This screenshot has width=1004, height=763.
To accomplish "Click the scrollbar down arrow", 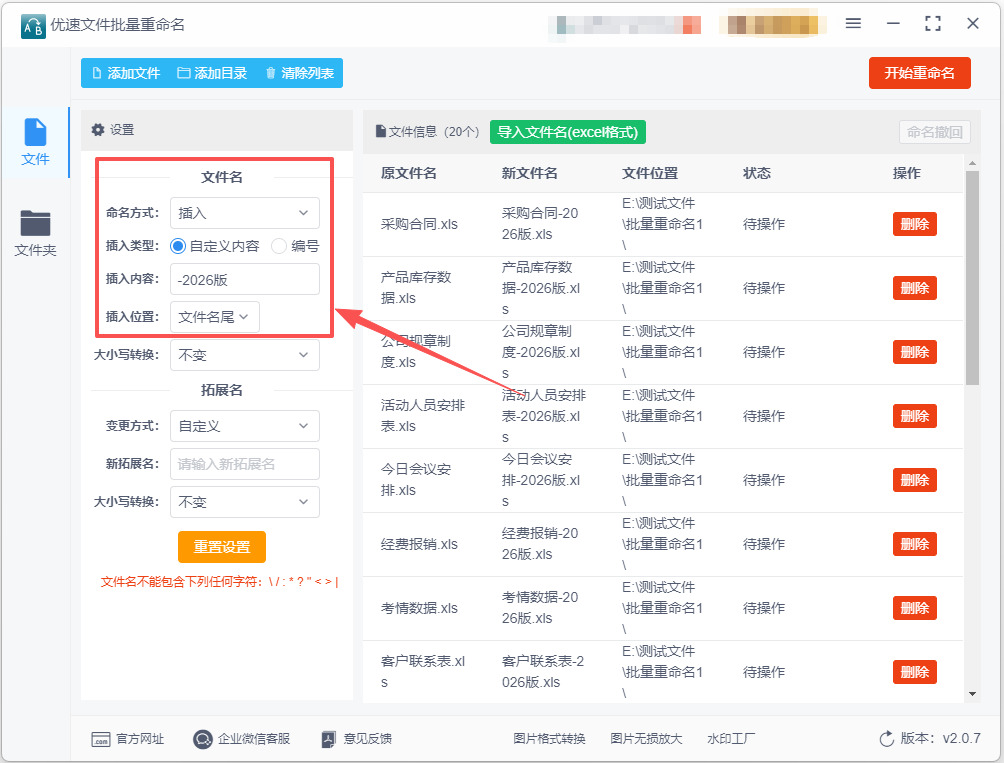I will click(972, 694).
